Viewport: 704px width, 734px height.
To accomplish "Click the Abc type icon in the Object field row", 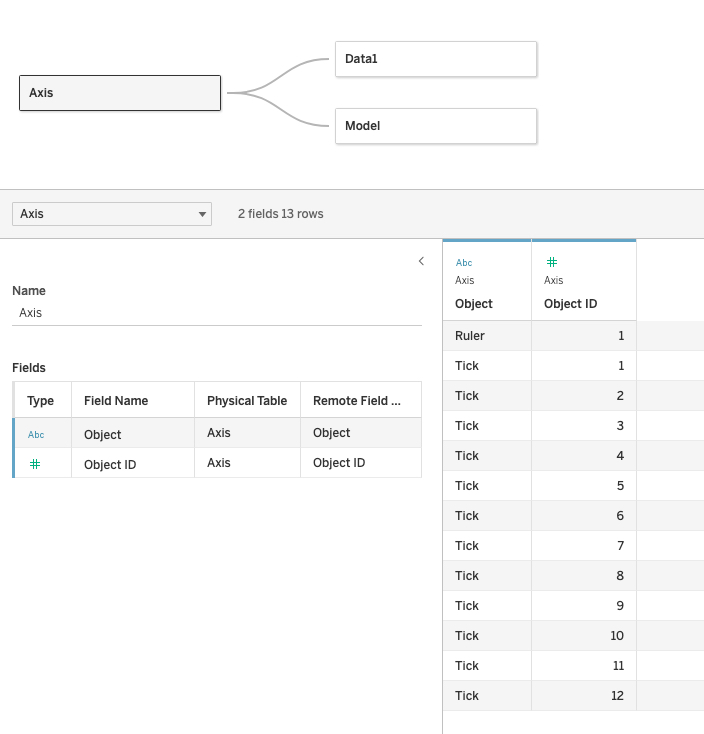I will point(36,435).
